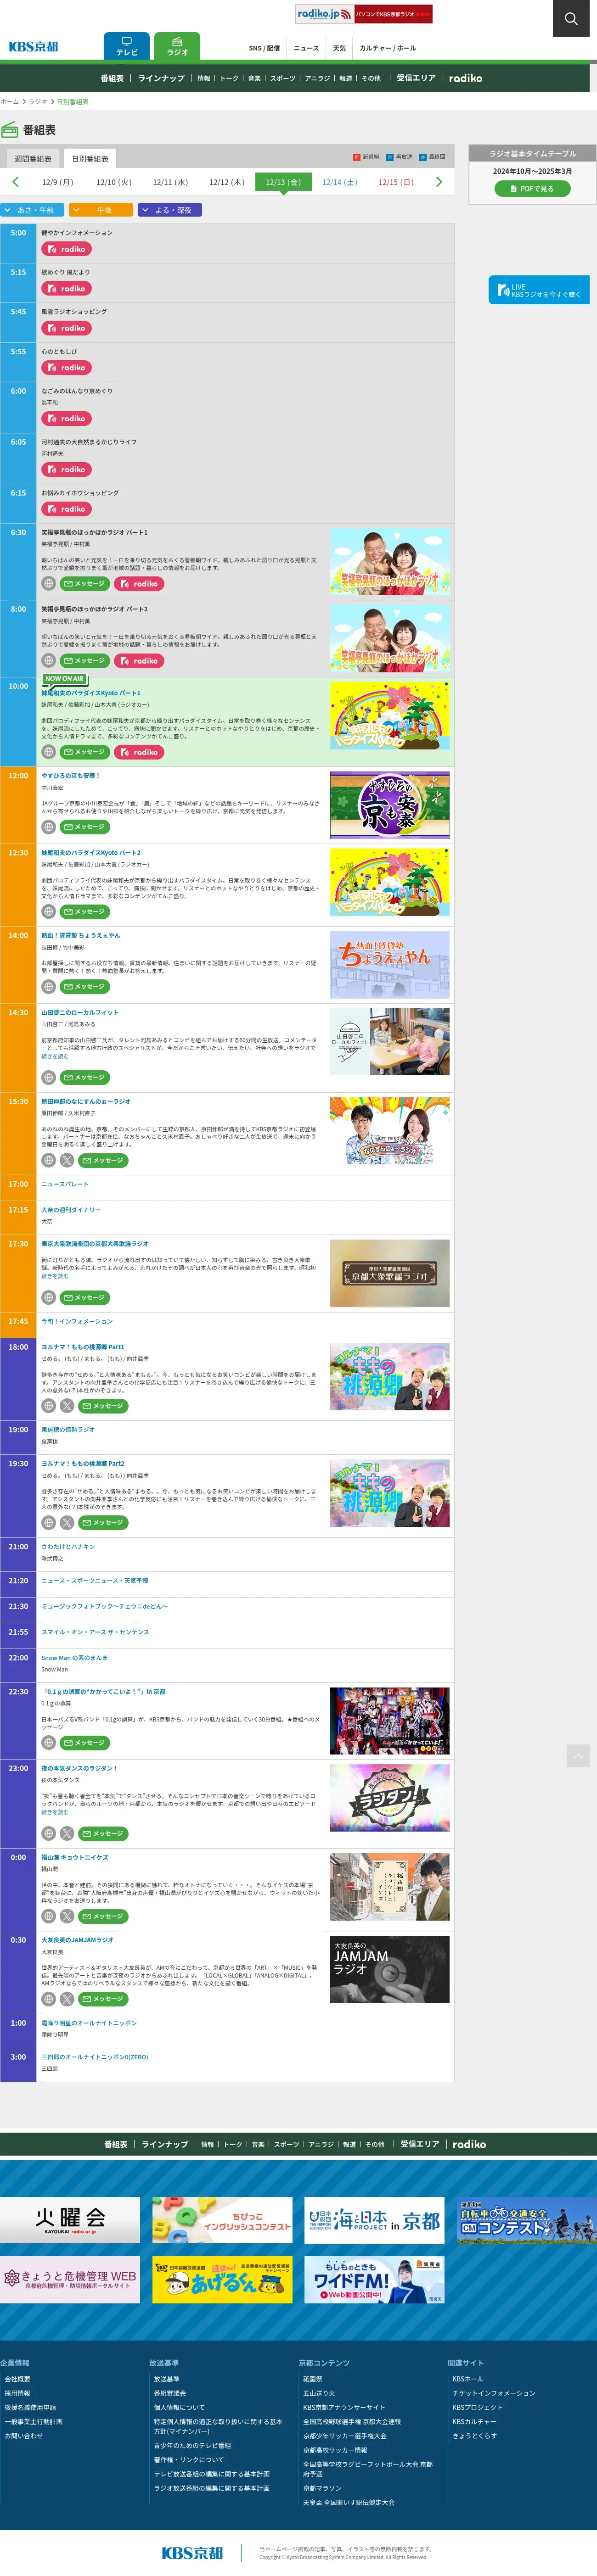The height and width of the screenshot is (2576, 597).
Task: Switch to the 週間番組表 tab
Action: (33, 159)
